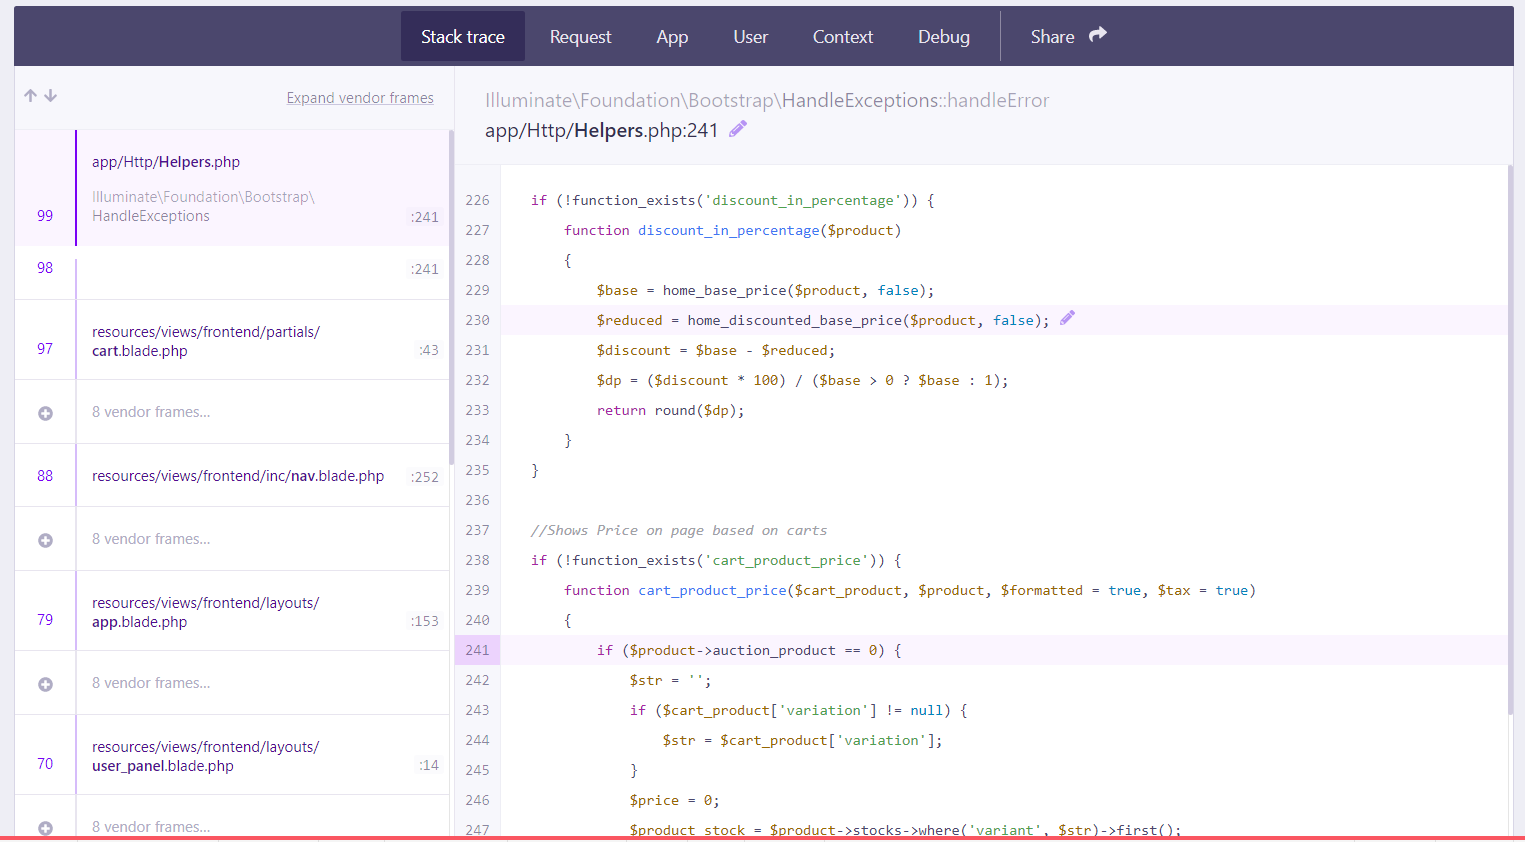Select frame 88 nav.blade.php
This screenshot has height=842, width=1525.
pos(232,476)
